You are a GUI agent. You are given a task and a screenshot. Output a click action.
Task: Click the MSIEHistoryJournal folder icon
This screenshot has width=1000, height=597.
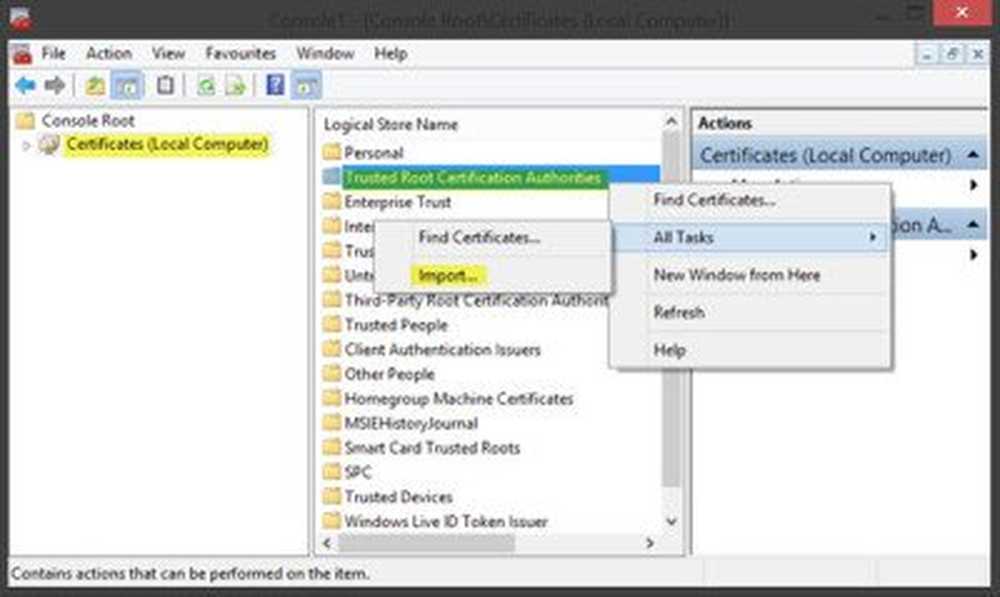(x=332, y=423)
